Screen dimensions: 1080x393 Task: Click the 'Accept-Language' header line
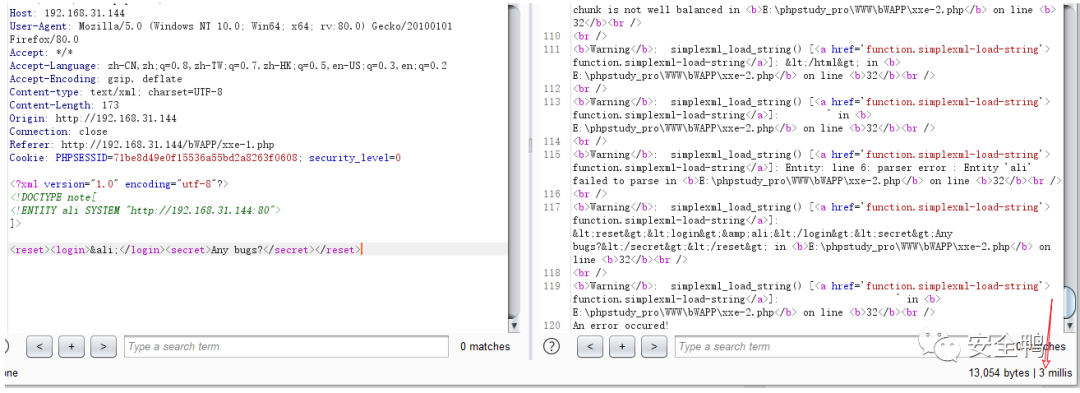point(229,66)
